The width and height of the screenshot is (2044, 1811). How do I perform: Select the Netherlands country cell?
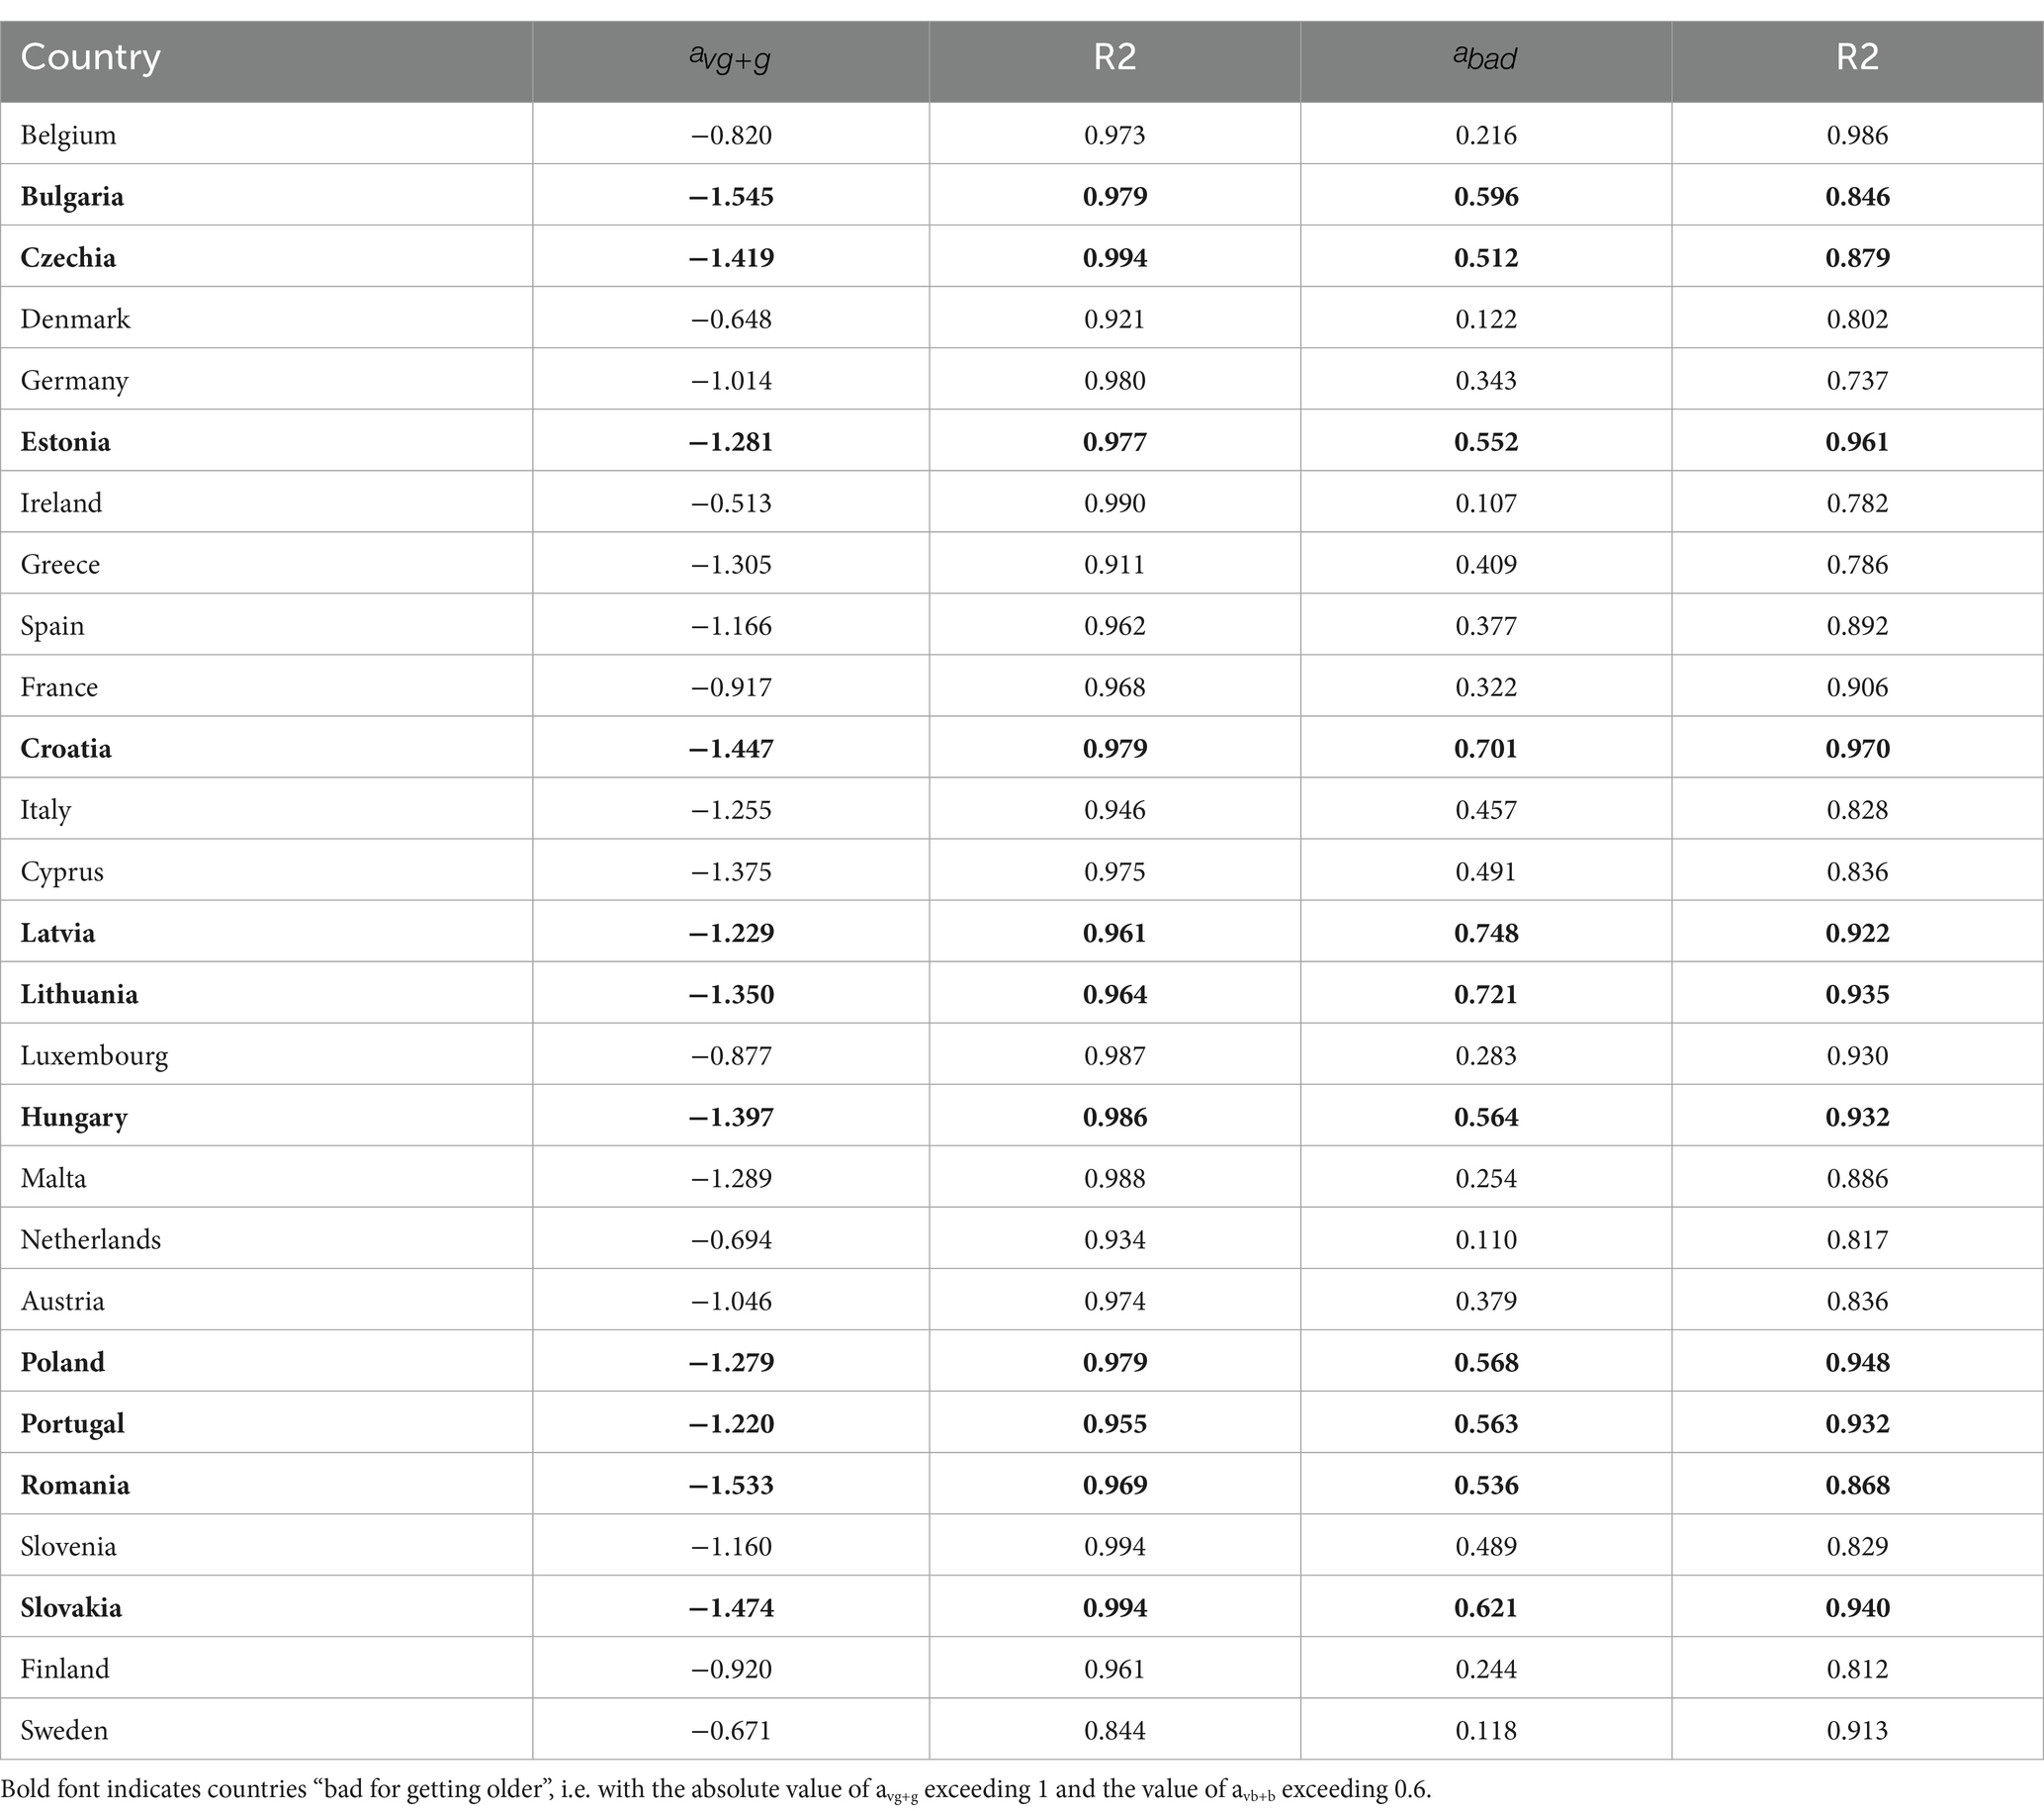coord(90,1240)
